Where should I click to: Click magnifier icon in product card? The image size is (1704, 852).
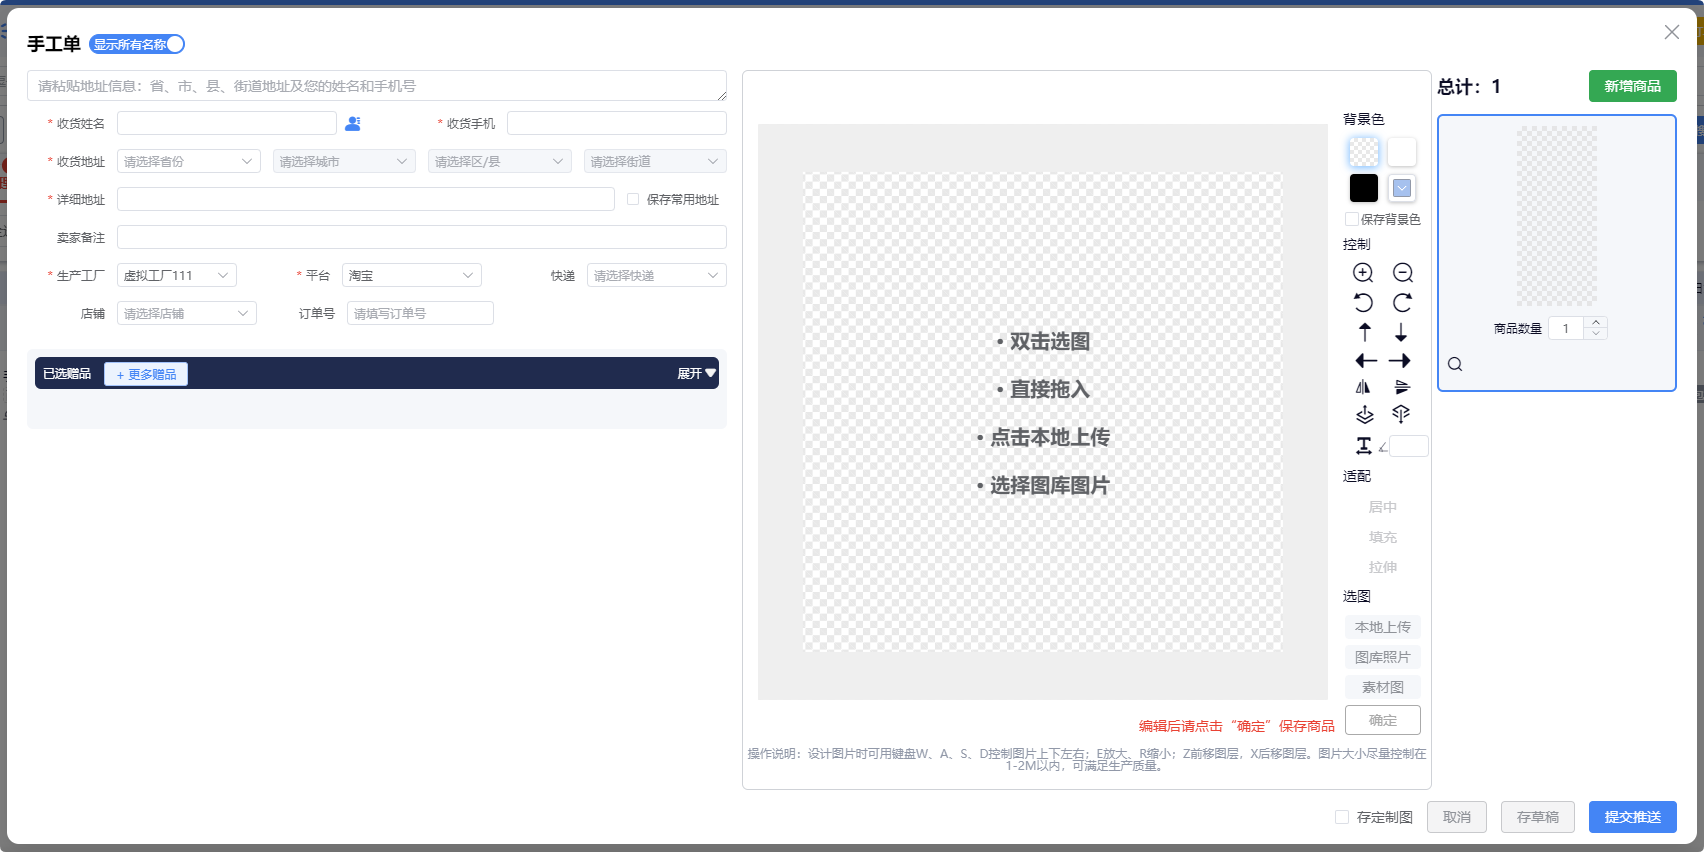(1455, 364)
